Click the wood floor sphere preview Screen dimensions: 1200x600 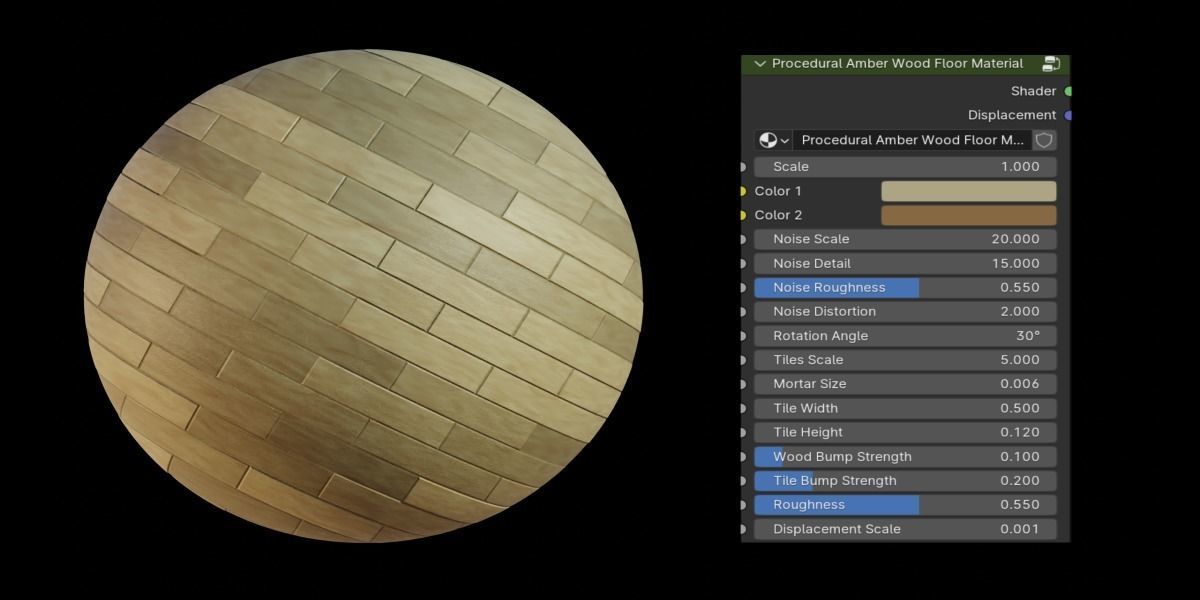pos(363,296)
